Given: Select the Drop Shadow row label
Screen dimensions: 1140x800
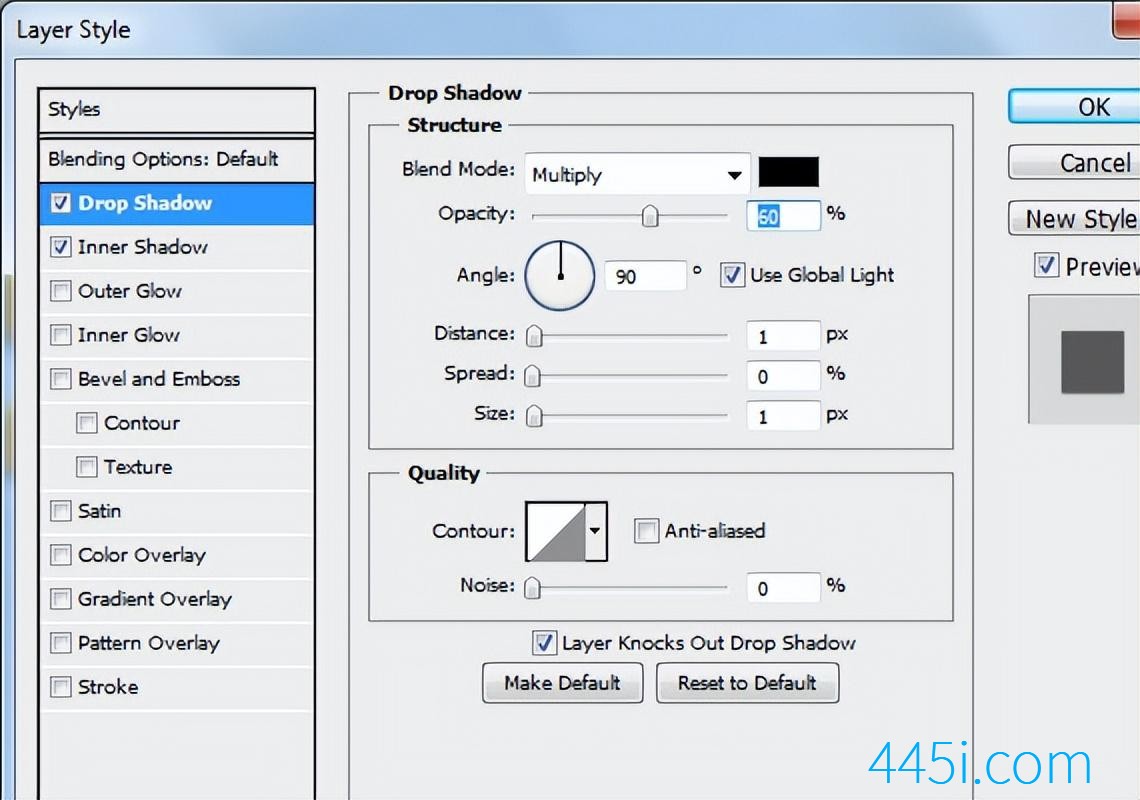Looking at the screenshot, I should (x=145, y=203).
